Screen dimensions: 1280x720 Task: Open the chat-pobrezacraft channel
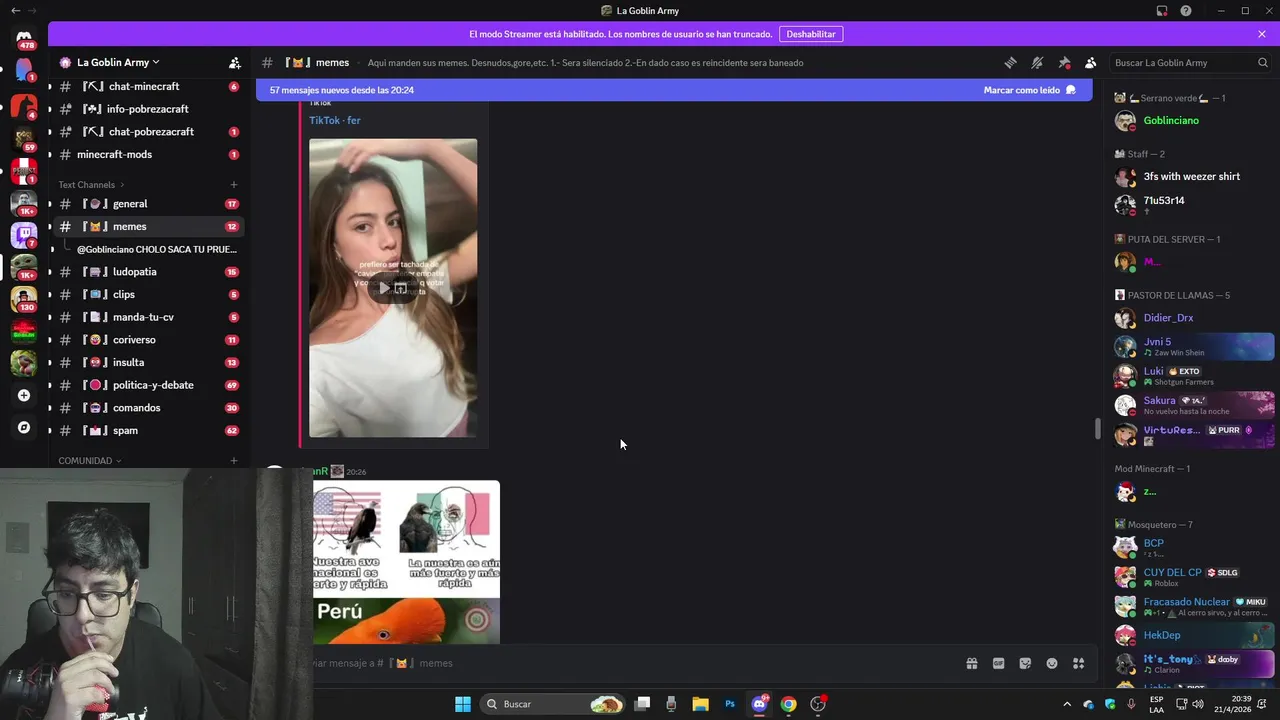(148, 132)
